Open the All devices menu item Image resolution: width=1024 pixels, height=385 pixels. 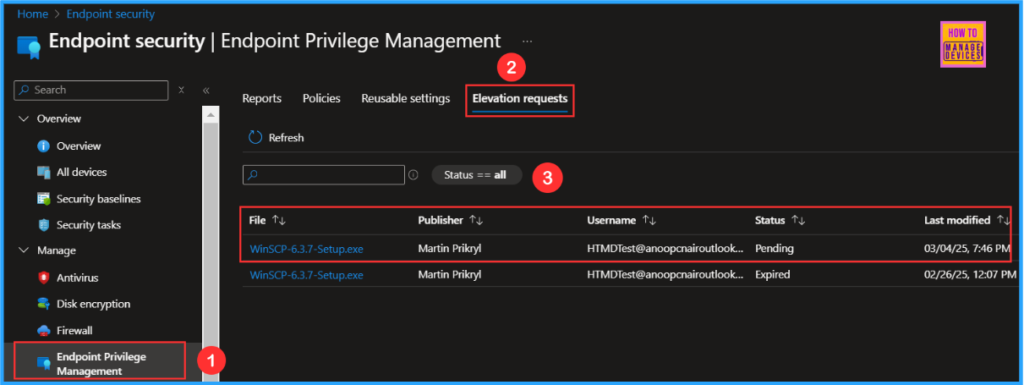pos(82,172)
